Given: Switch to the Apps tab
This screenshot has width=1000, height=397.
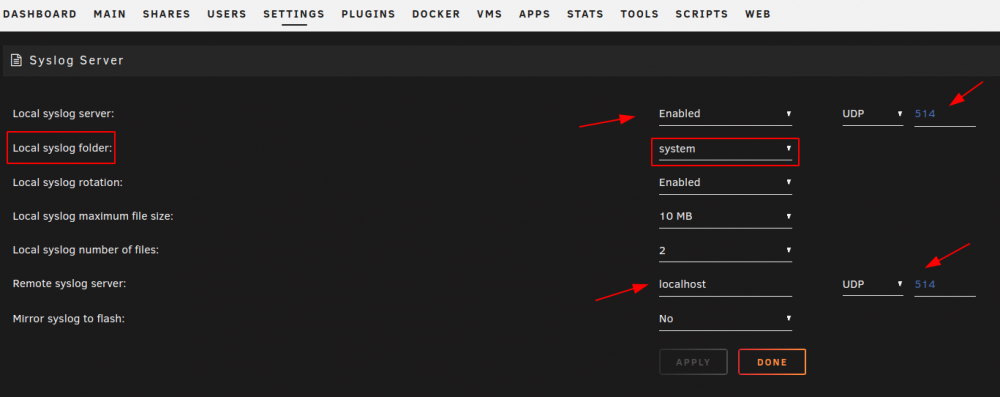Looking at the screenshot, I should pyautogui.click(x=534, y=14).
